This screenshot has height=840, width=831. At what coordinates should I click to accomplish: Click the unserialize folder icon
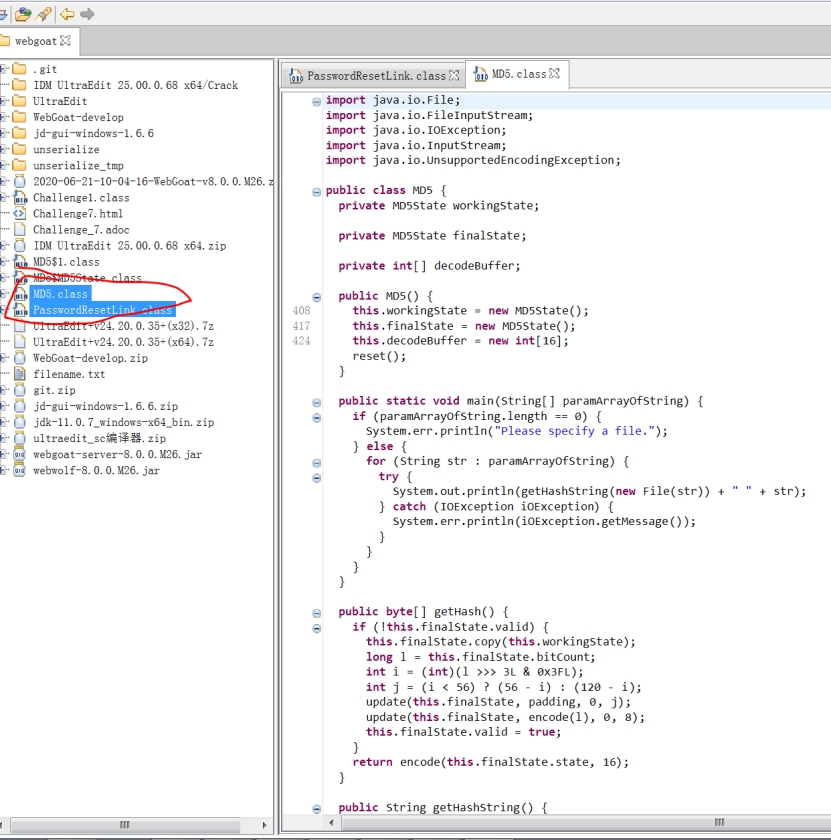19,149
